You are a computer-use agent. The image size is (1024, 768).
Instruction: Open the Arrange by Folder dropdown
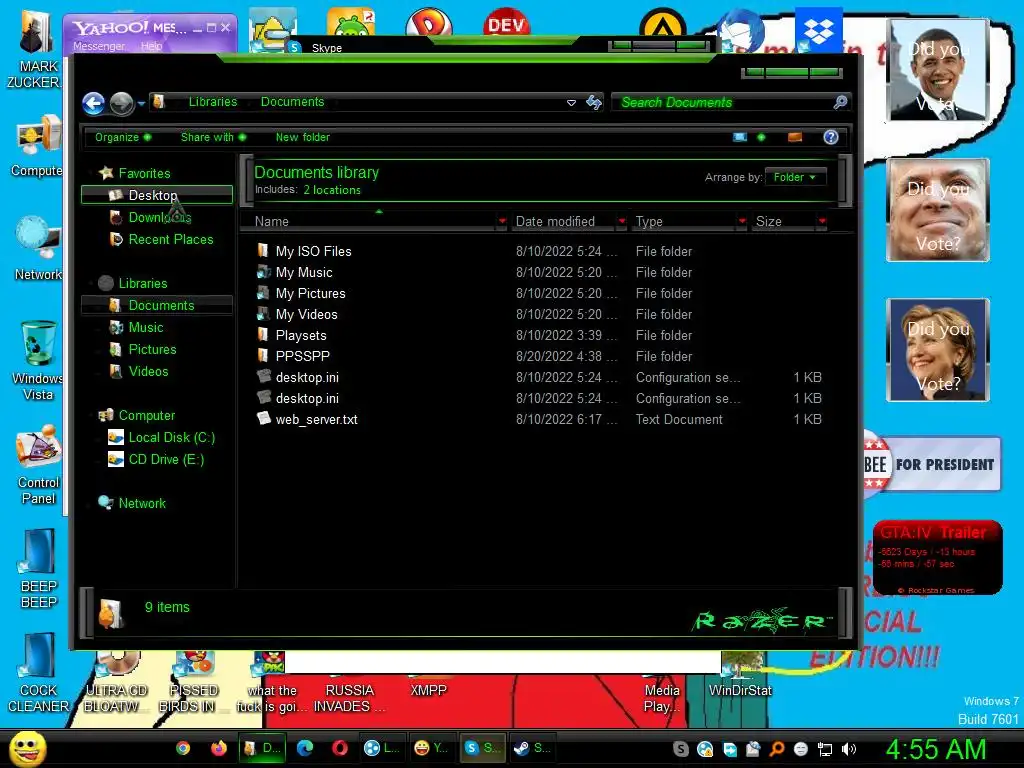[795, 177]
